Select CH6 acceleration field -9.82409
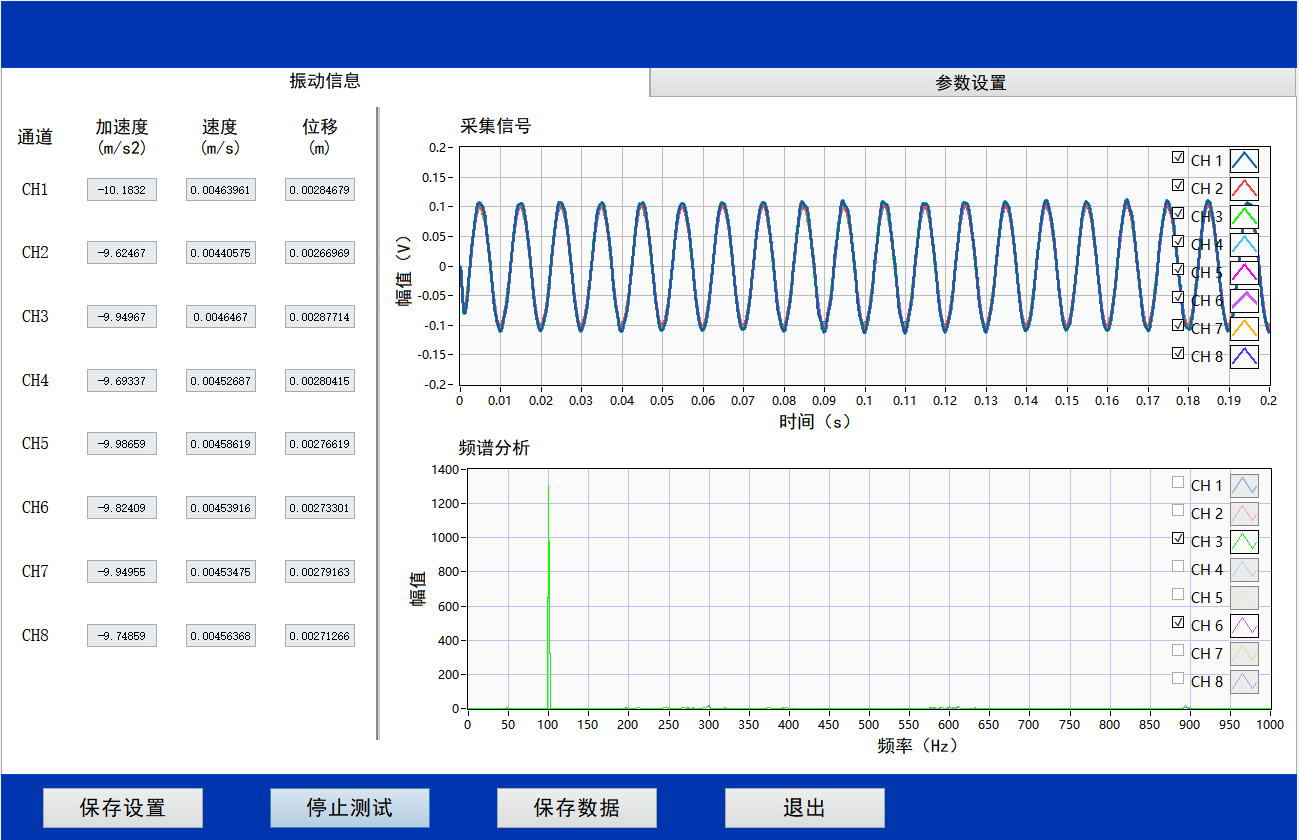1299x840 pixels. click(x=122, y=508)
